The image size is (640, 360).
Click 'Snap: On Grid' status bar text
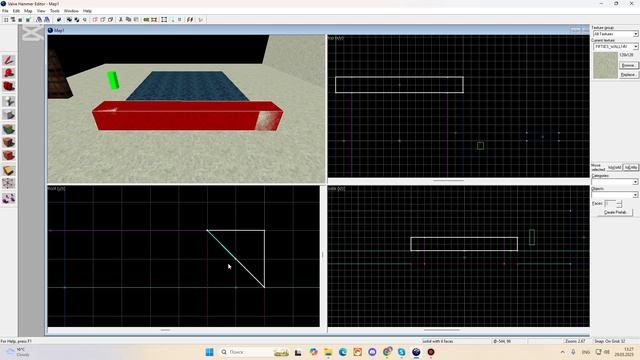pyautogui.click(x=610, y=341)
